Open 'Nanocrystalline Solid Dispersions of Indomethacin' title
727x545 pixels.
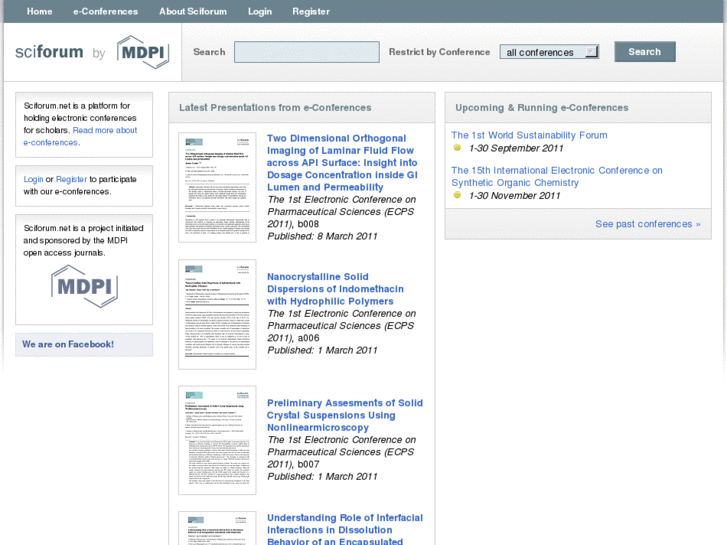coord(335,289)
